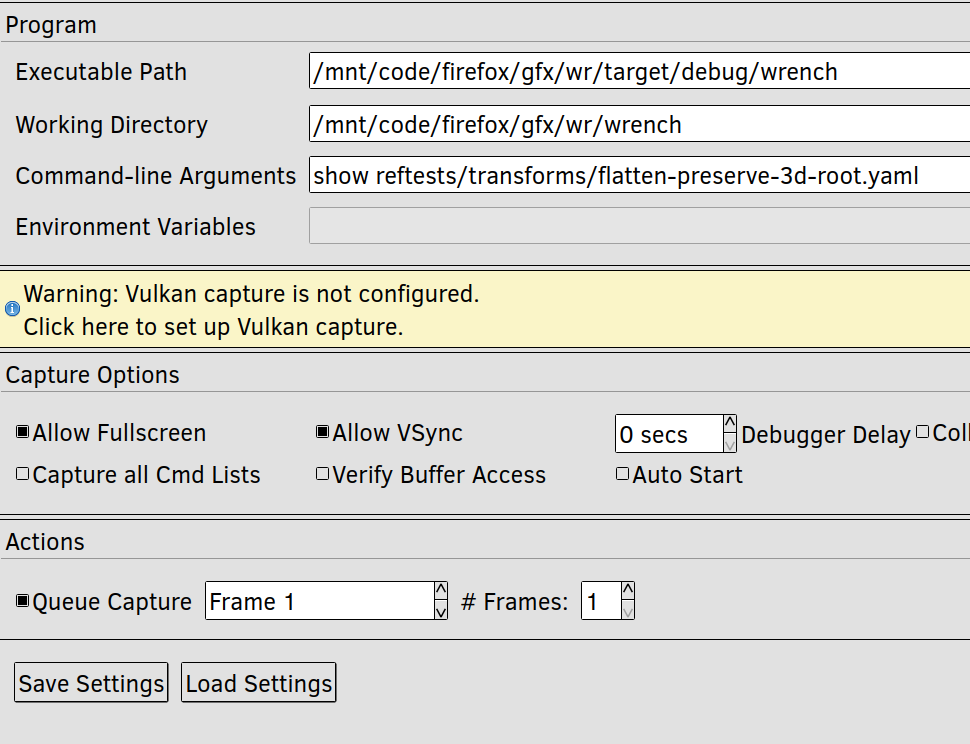Click into the Working Directory field
Screen dimensions: 970x744
tap(639, 124)
